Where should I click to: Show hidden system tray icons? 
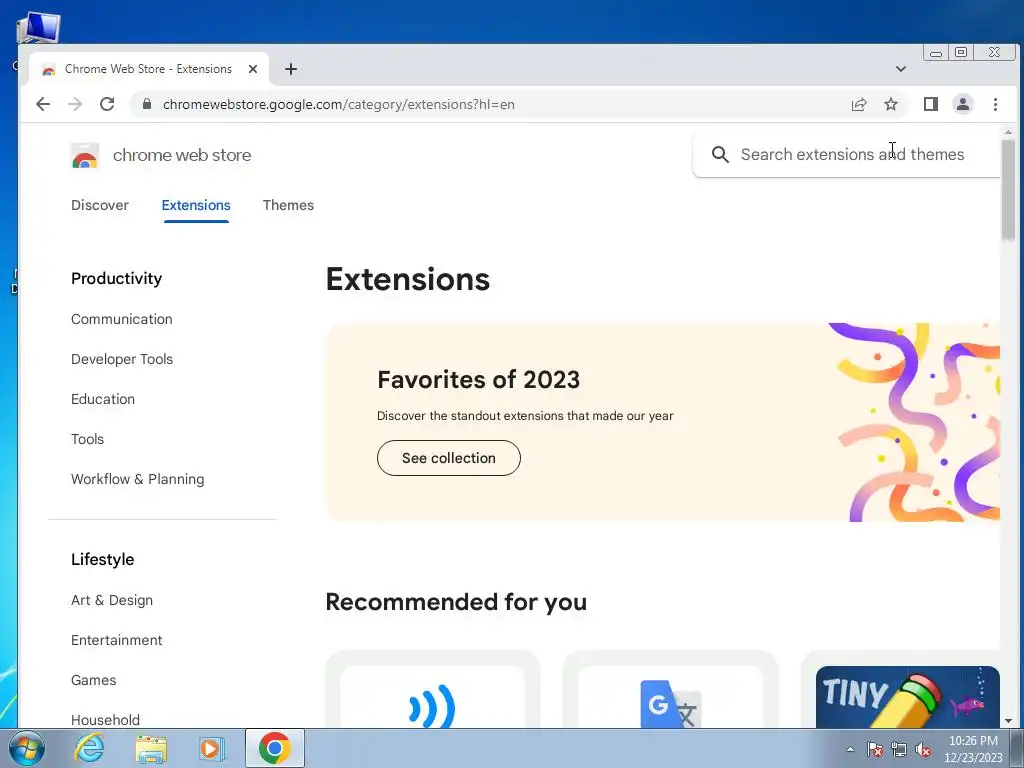[x=850, y=749]
